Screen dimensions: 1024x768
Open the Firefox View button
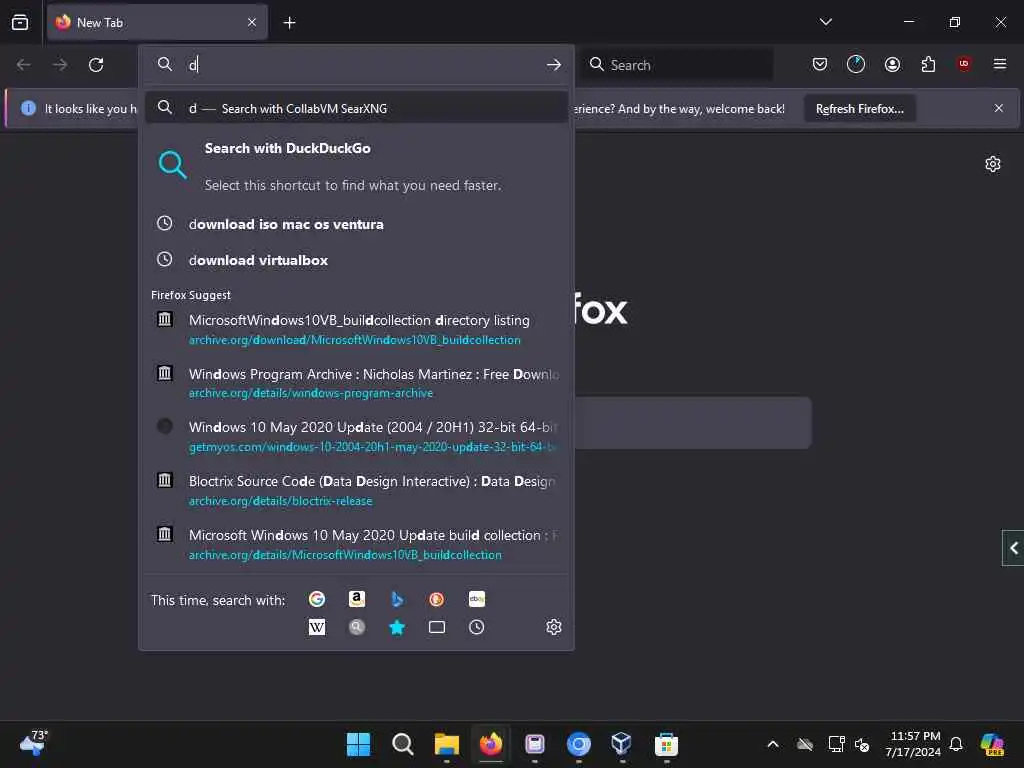click(x=20, y=22)
